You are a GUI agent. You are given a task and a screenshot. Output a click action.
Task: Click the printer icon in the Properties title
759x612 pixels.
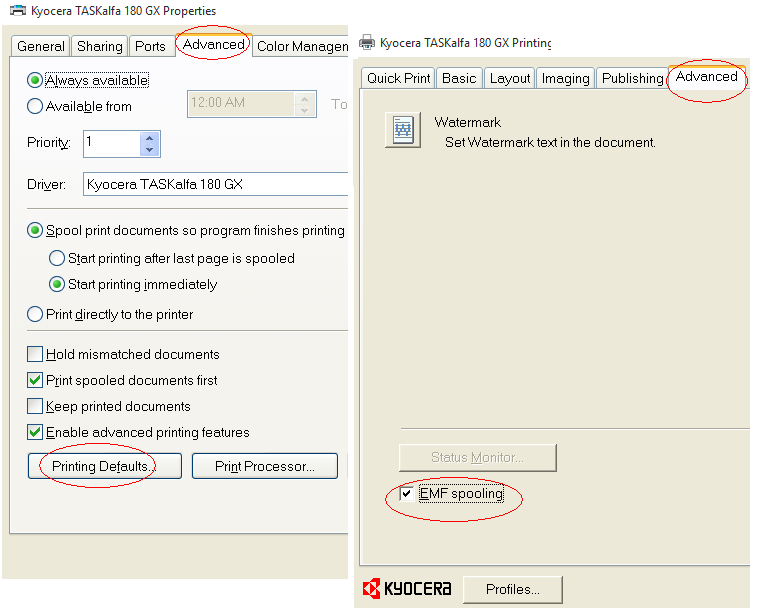click(x=18, y=10)
